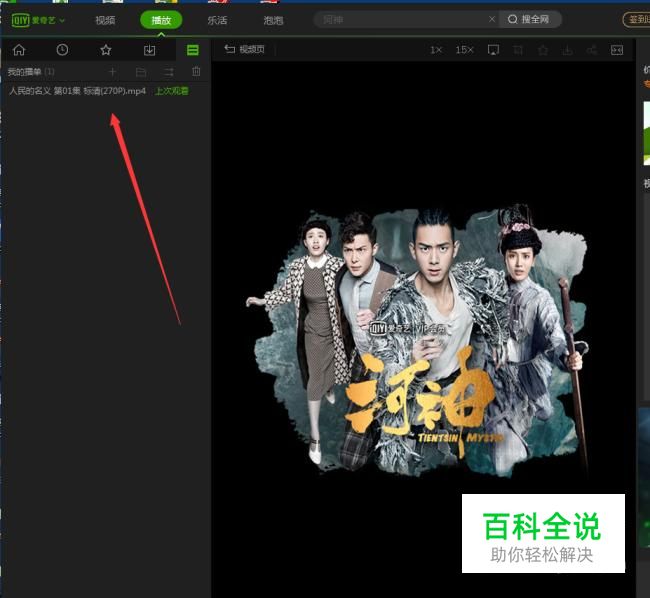Open the 泡泡 tab
This screenshot has height=598, width=650.
coord(273,20)
